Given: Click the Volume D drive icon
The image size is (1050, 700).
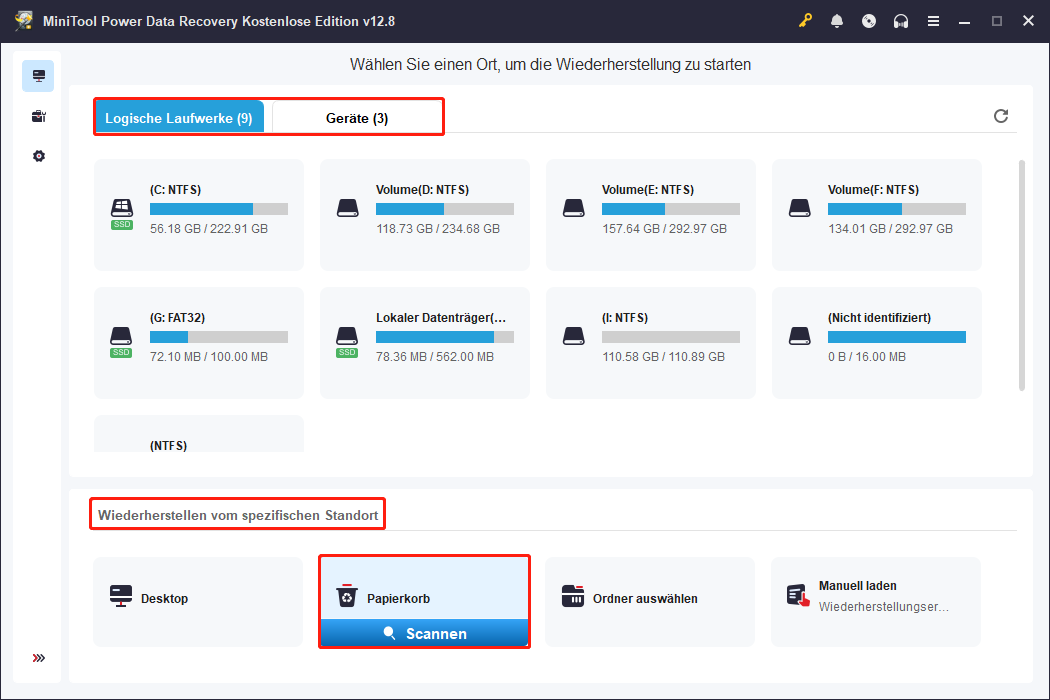Looking at the screenshot, I should click(x=348, y=208).
